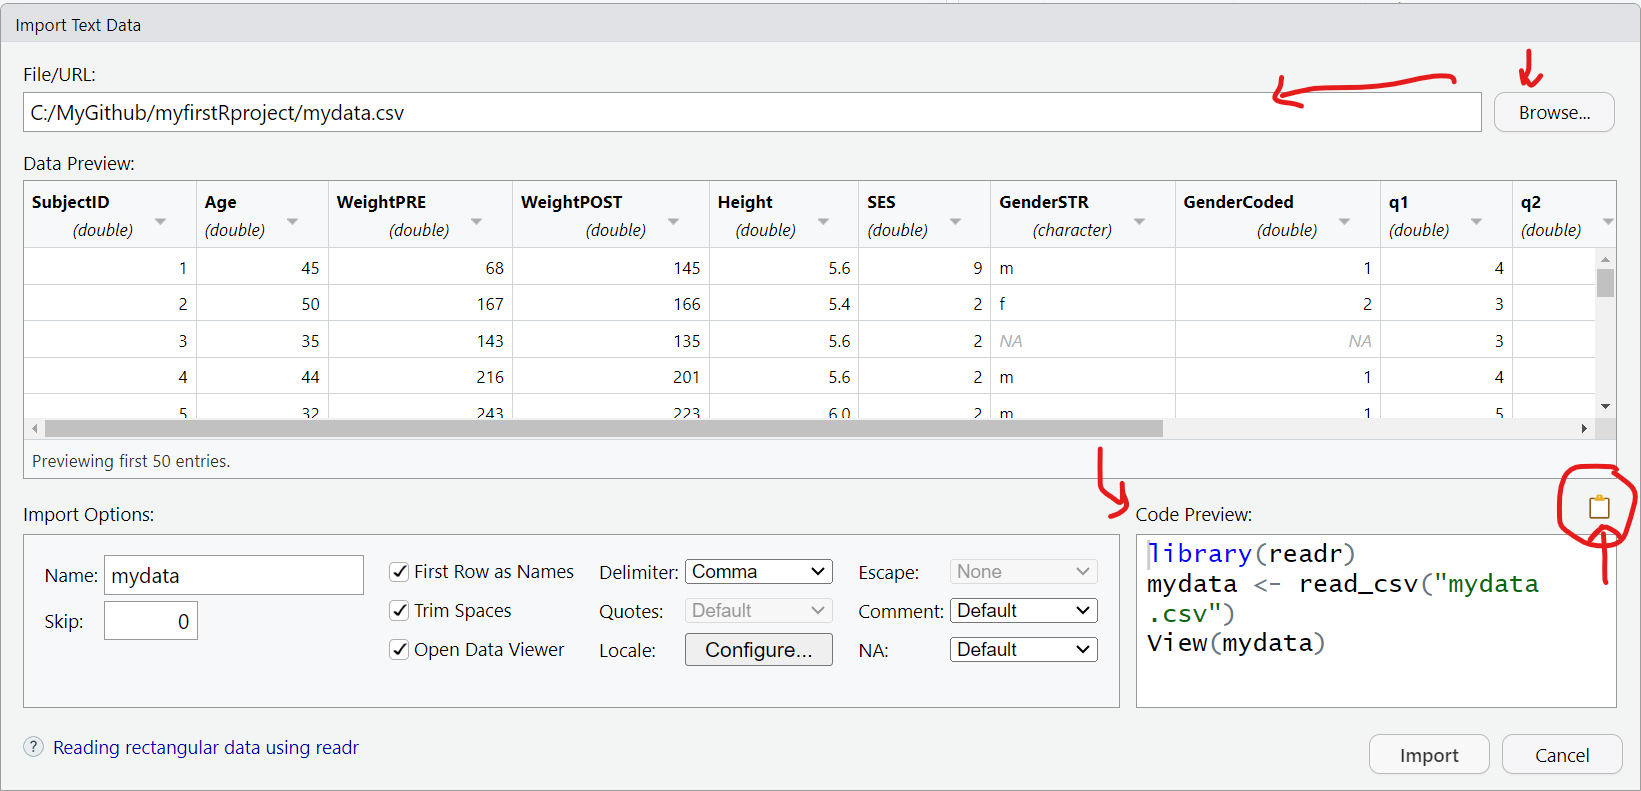This screenshot has width=1641, height=791.
Task: Click the Import button
Action: coord(1429,755)
